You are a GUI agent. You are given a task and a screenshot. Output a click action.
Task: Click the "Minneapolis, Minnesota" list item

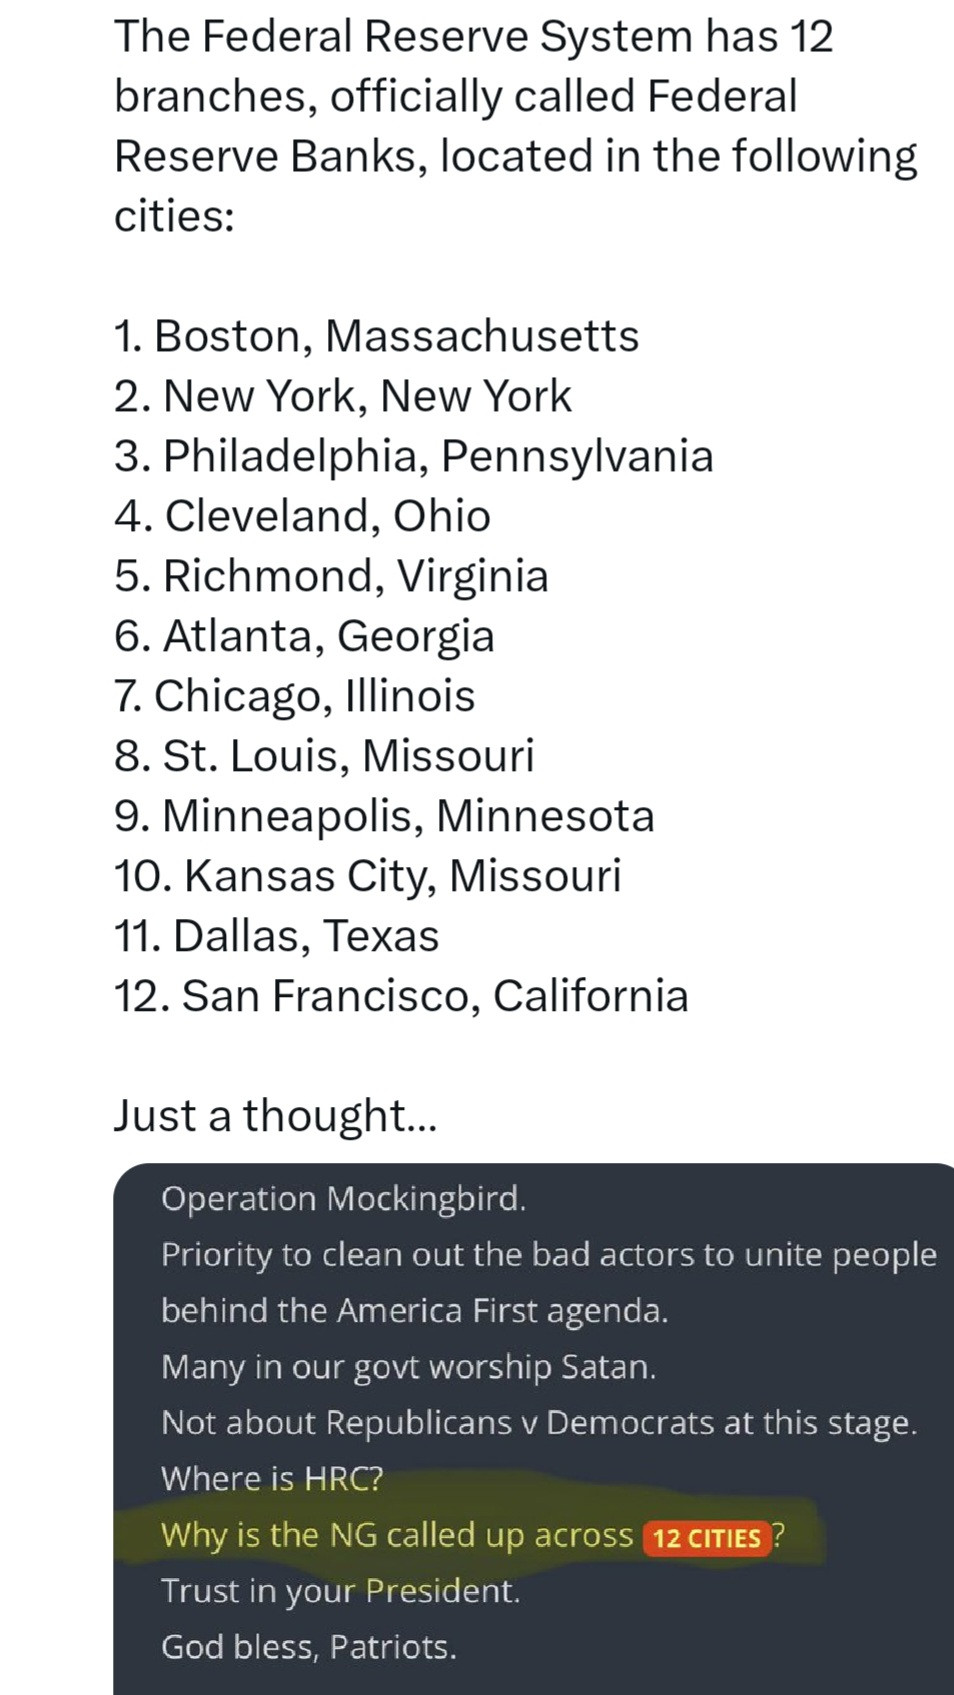tap(384, 816)
